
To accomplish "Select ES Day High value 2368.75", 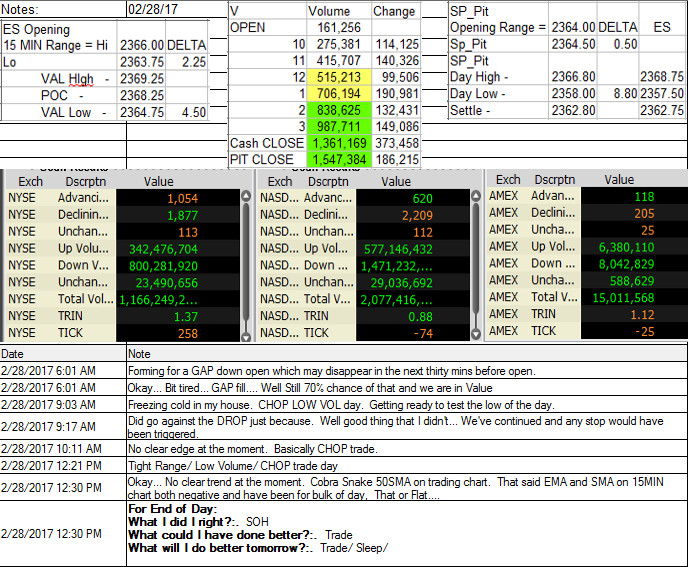I will 662,77.
